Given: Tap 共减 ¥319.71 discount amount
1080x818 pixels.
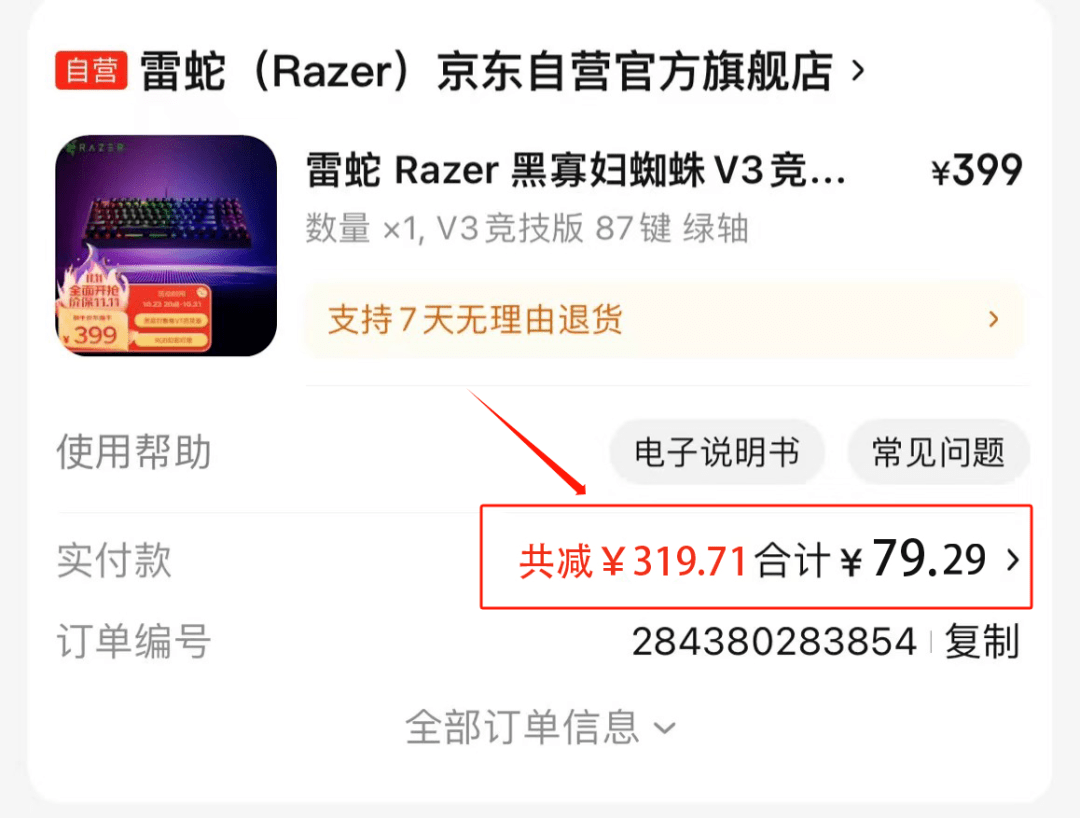Looking at the screenshot, I should pos(633,560).
